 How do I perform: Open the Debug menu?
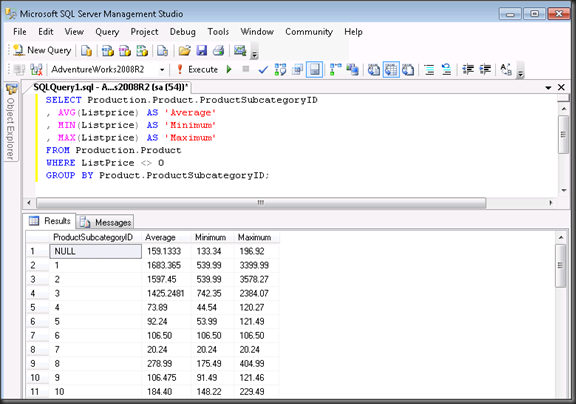(183, 32)
